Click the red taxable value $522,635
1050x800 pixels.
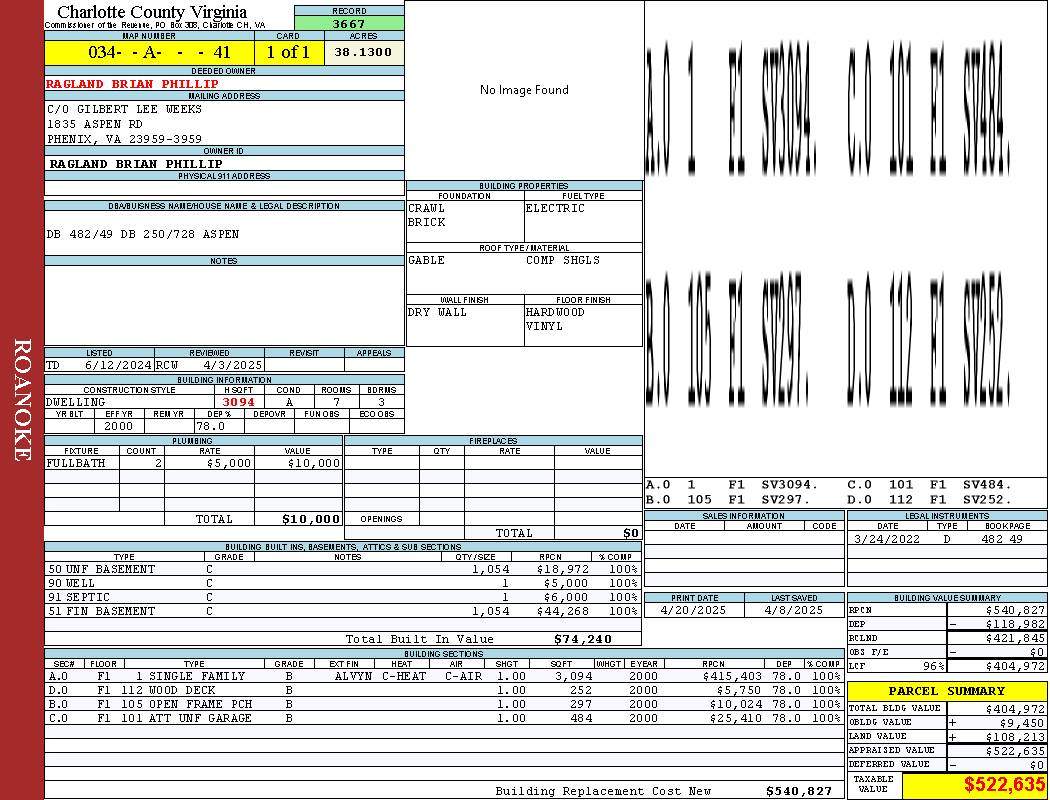(x=1004, y=785)
